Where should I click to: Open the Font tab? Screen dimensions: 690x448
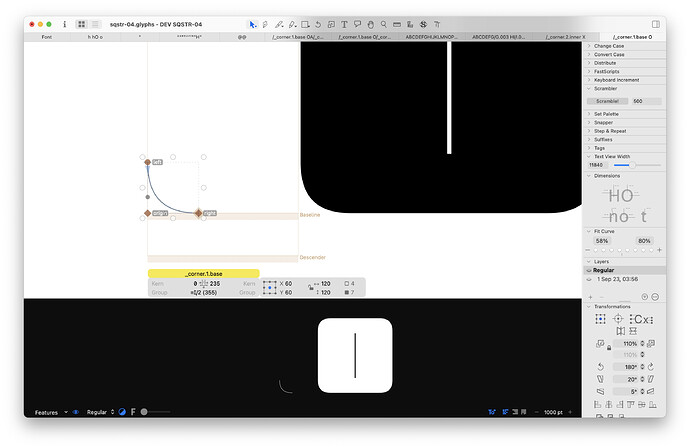click(x=47, y=37)
